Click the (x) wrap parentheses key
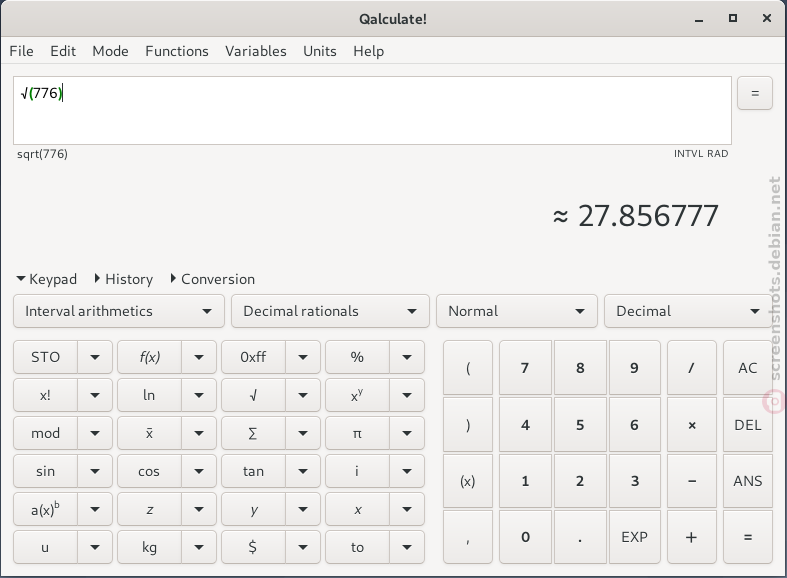Image resolution: width=787 pixels, height=578 pixels. click(468, 481)
